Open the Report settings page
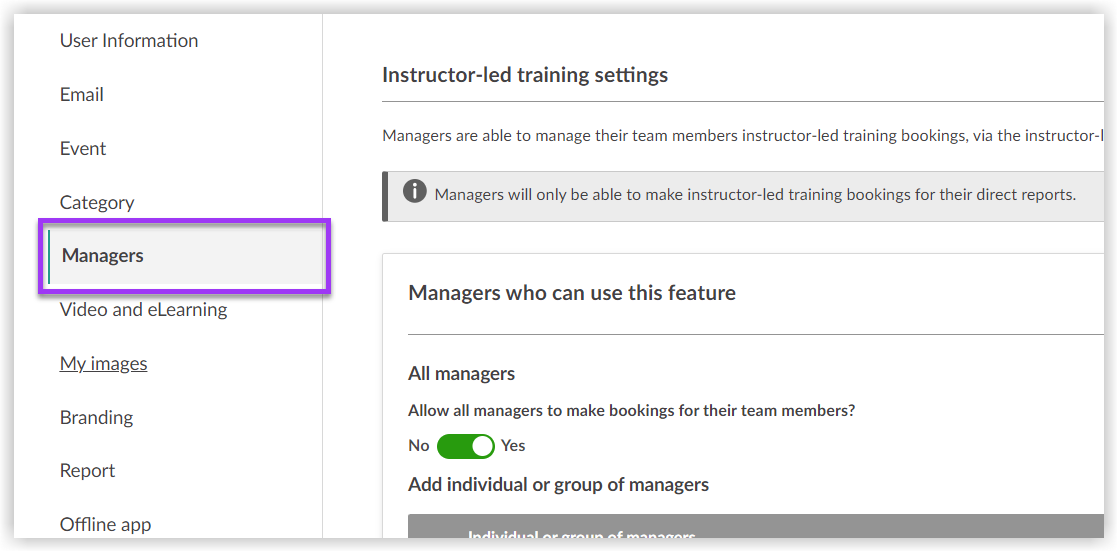The image size is (1118, 552). tap(88, 471)
